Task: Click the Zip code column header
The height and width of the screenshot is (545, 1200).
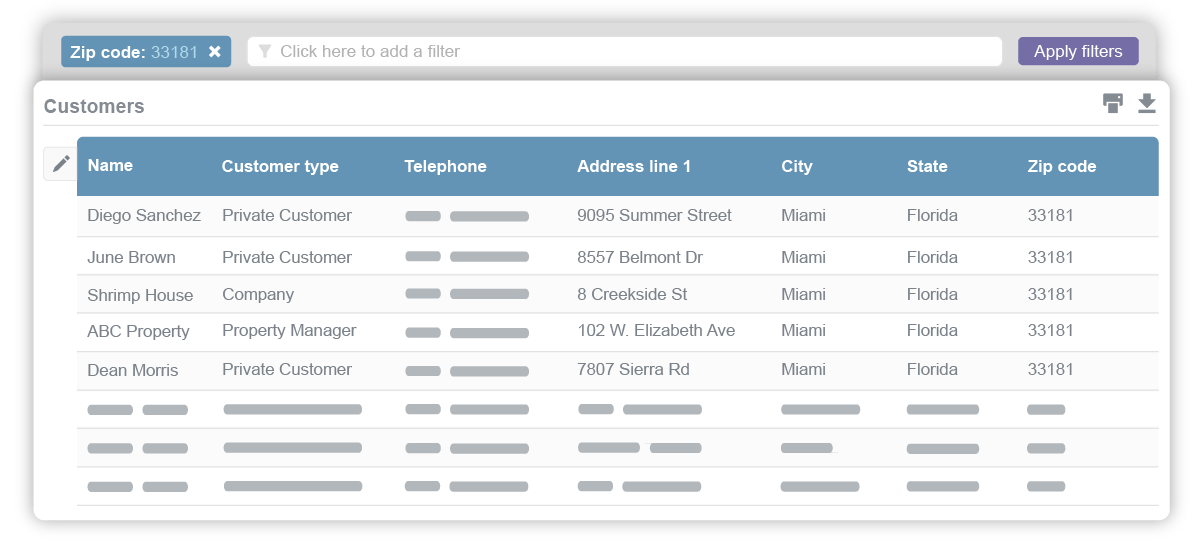Action: (1062, 167)
